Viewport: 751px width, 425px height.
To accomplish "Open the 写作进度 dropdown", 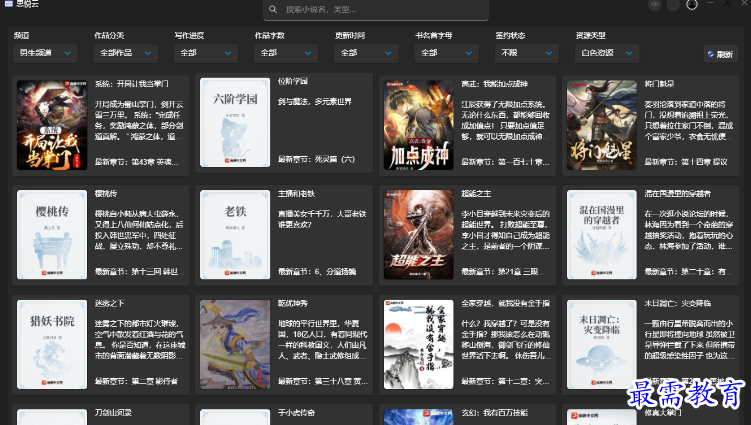I will coord(205,53).
